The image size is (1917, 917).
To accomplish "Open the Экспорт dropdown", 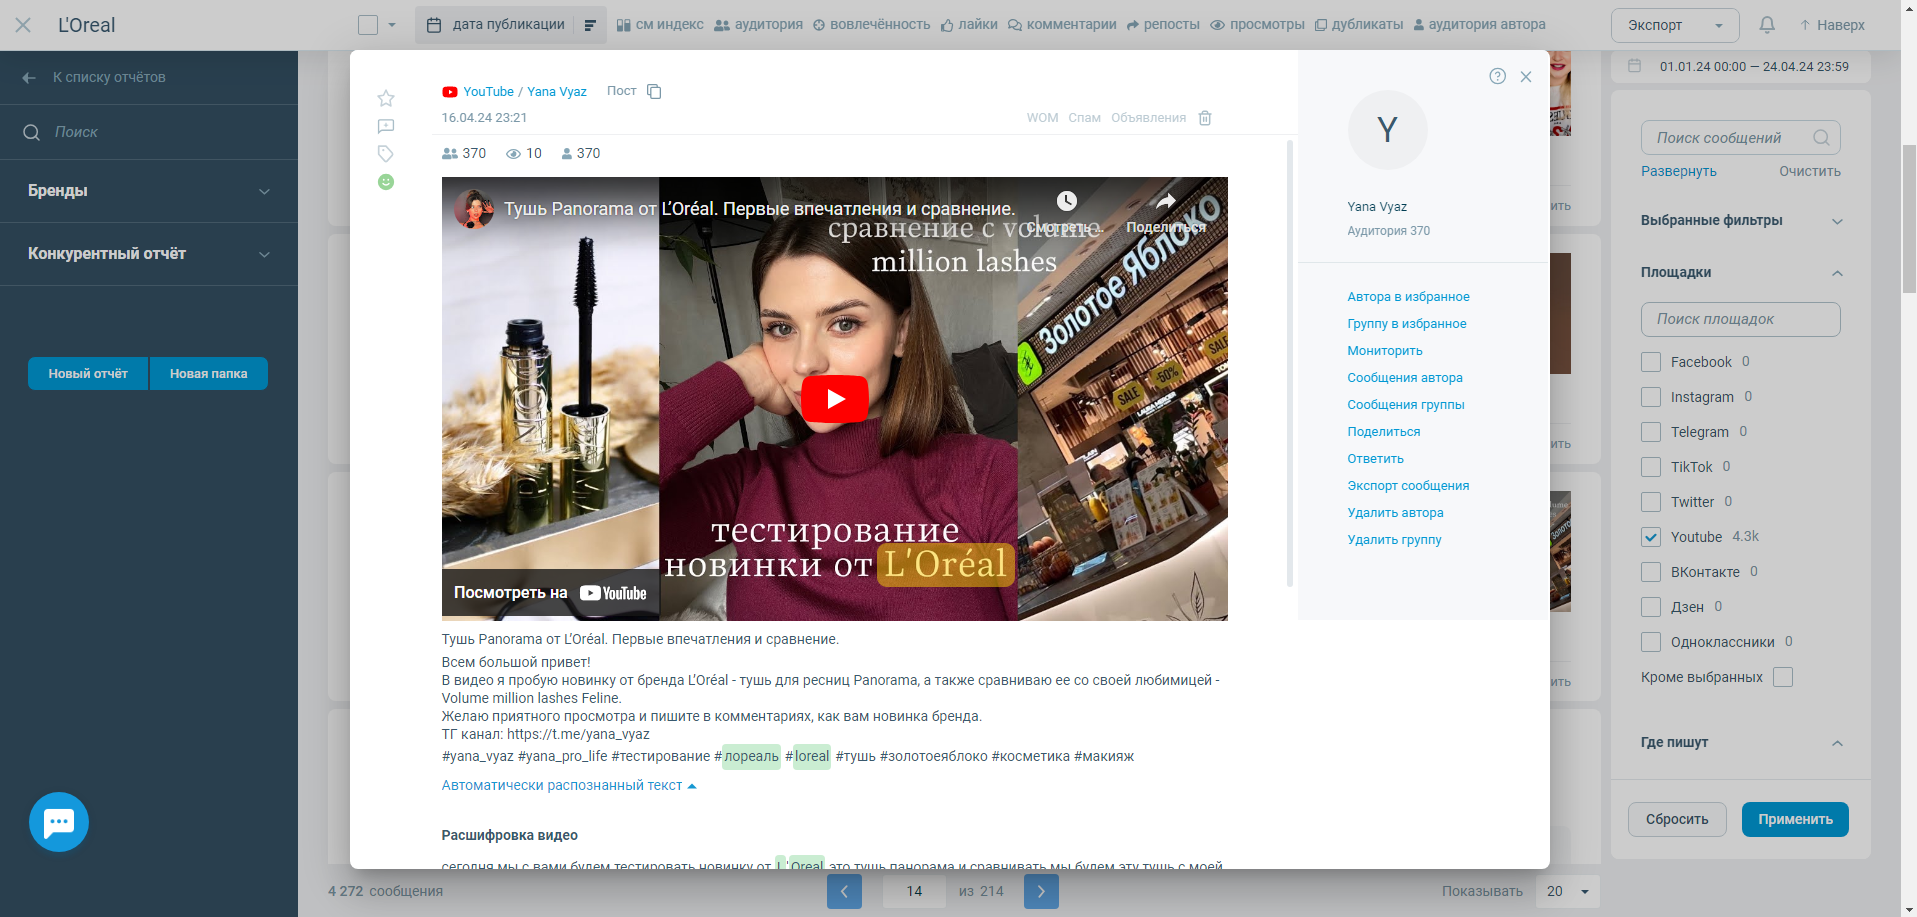I will (1674, 25).
